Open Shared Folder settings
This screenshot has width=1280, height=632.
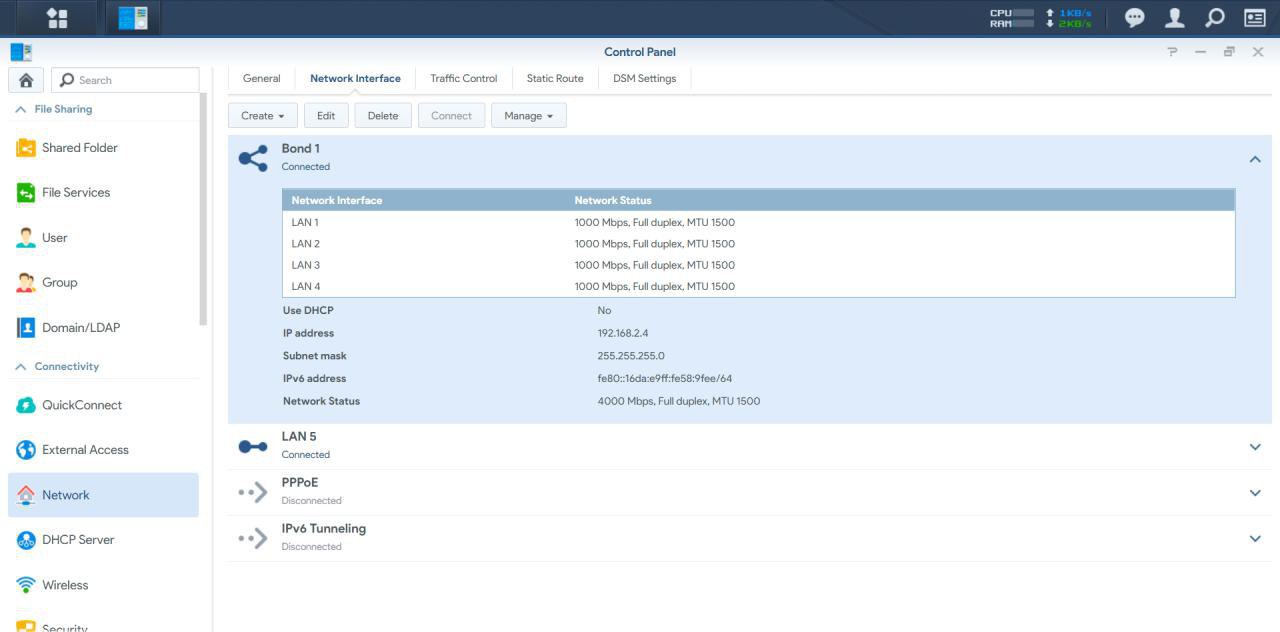tap(104, 148)
